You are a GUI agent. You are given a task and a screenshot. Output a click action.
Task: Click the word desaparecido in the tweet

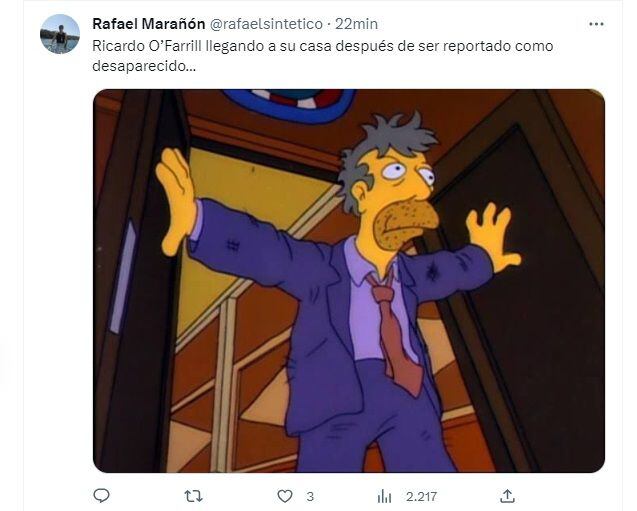[144, 66]
